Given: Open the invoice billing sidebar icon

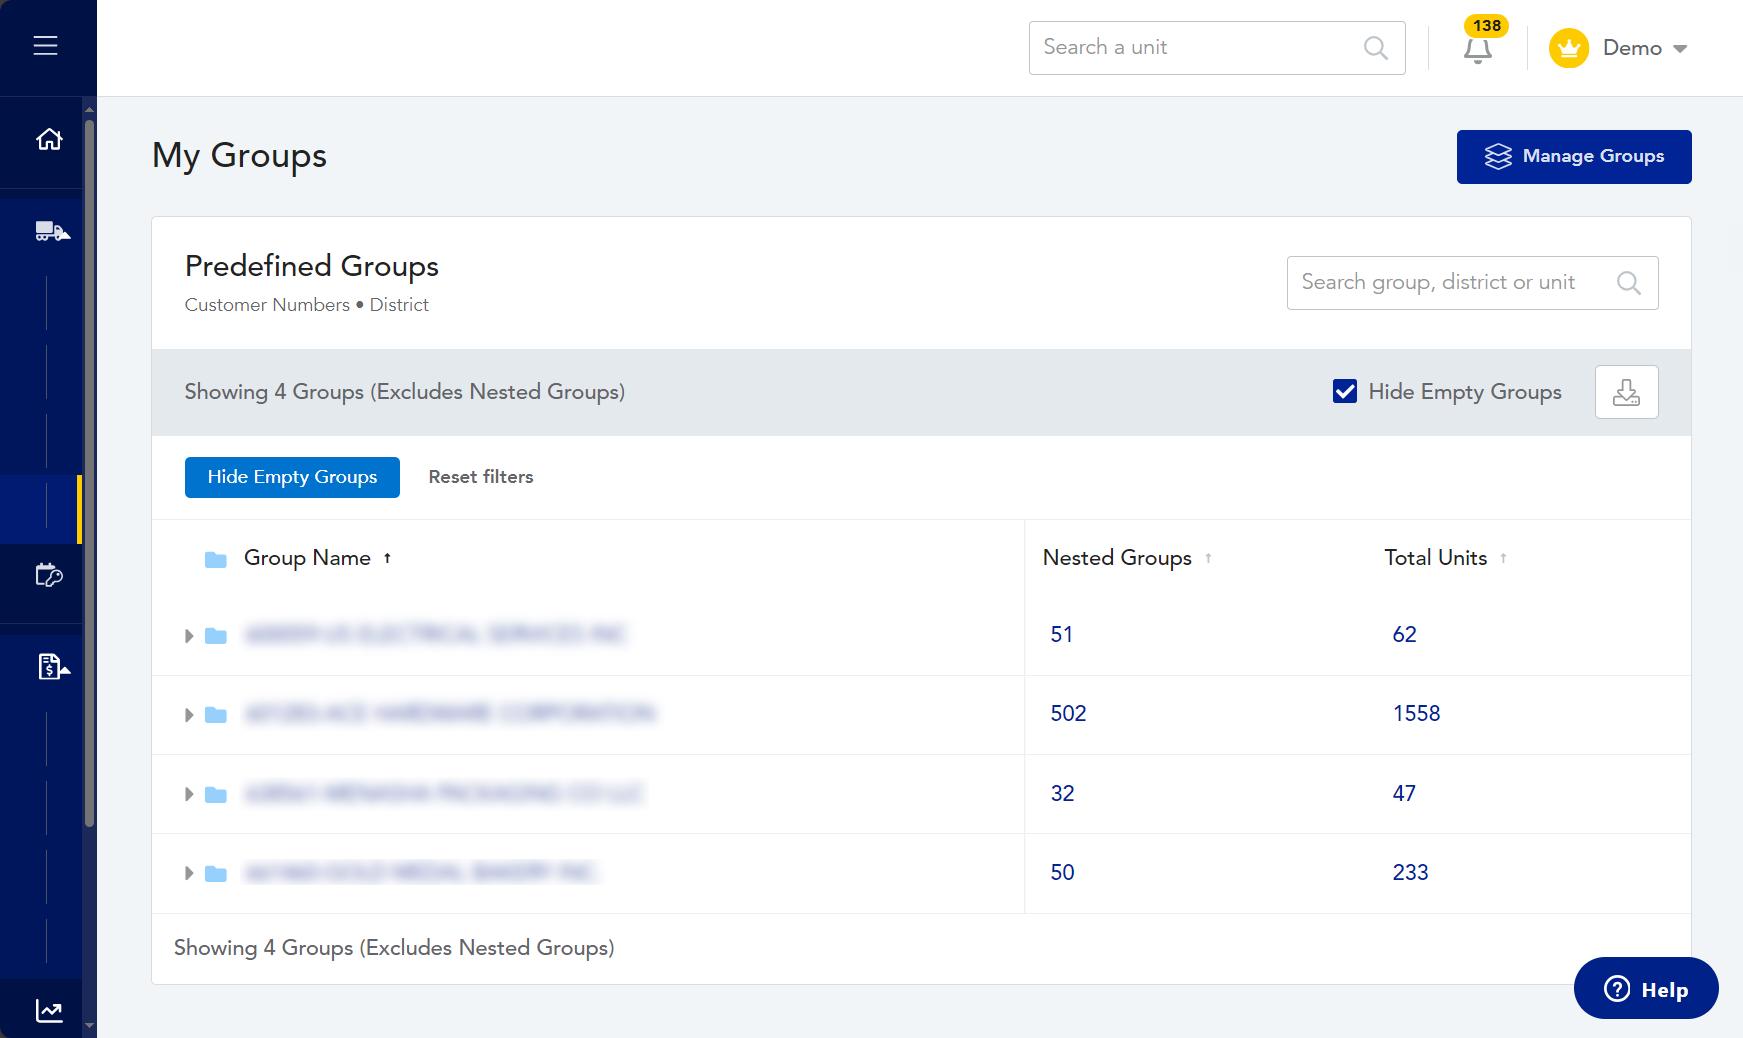Looking at the screenshot, I should 52,666.
